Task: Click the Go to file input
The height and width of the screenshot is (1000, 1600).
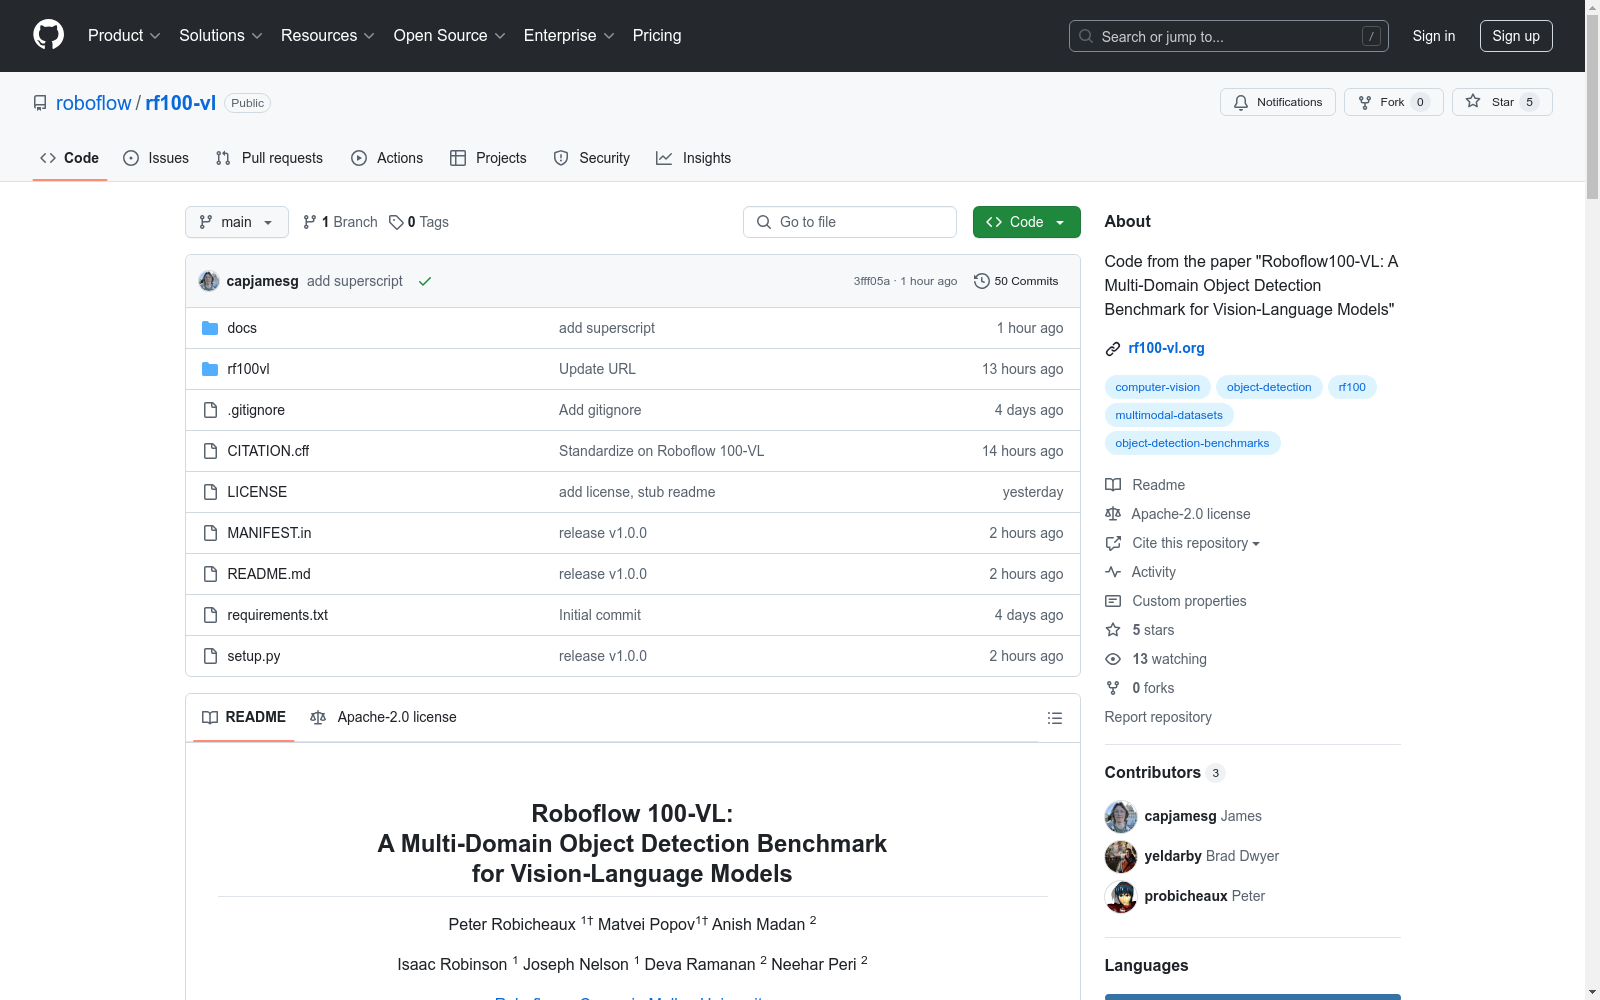Action: tap(850, 222)
